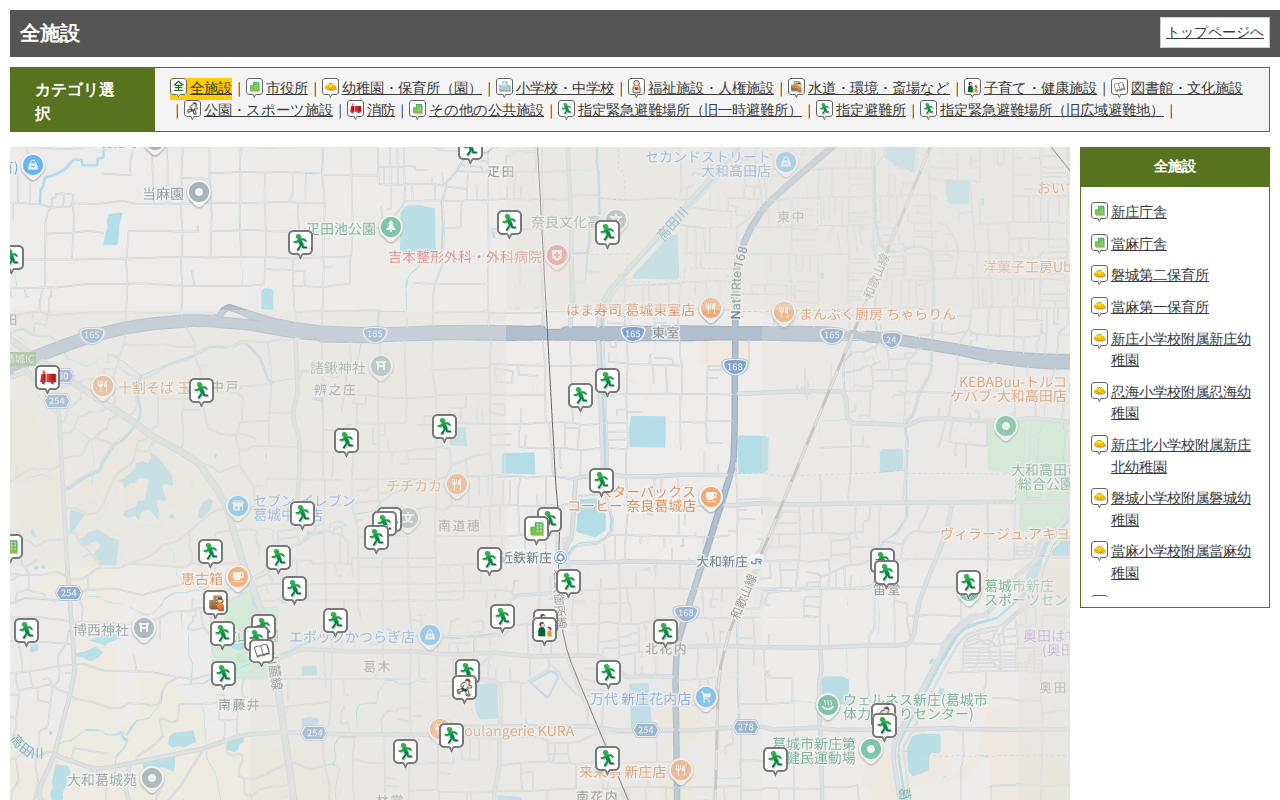Select the 全施設 category
This screenshot has width=1280, height=800.
click(210, 88)
